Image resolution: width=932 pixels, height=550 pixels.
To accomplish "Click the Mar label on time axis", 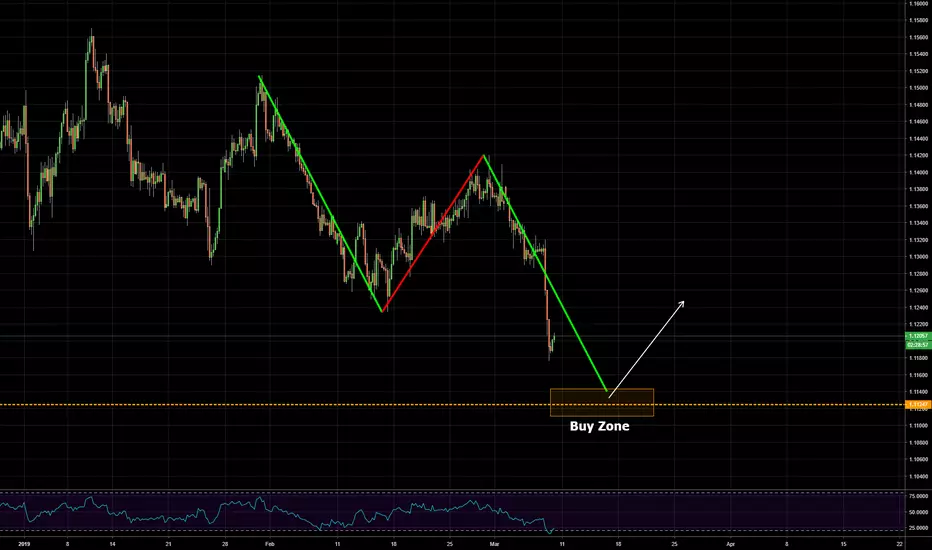I will (x=494, y=543).
